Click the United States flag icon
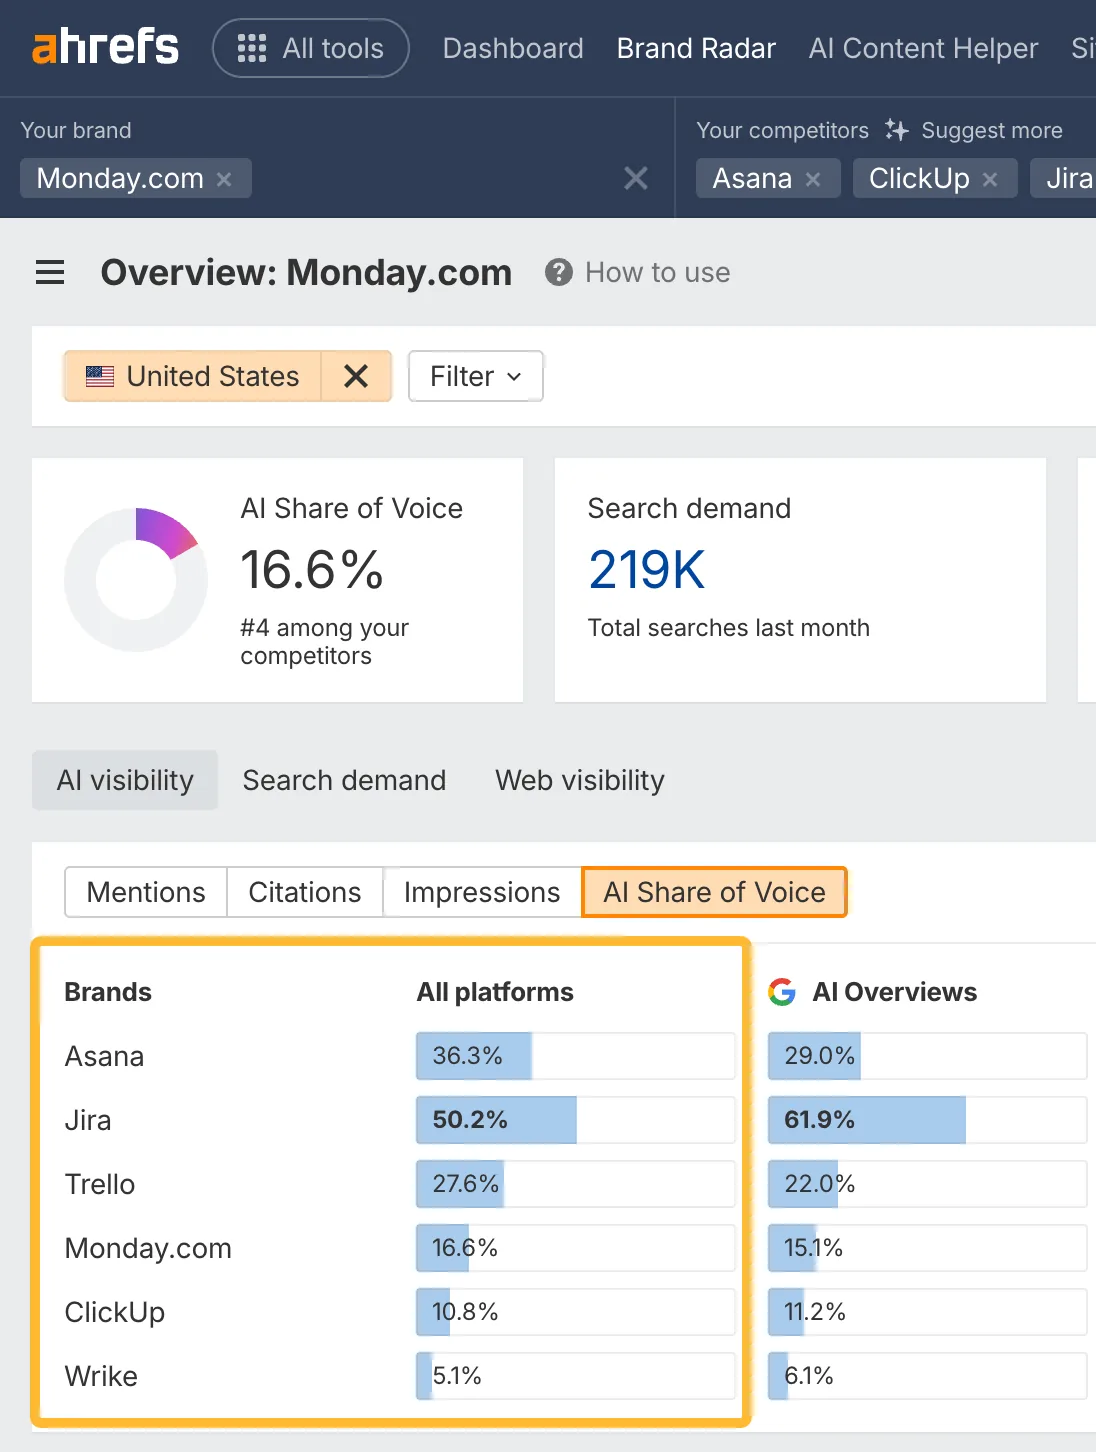 tap(101, 376)
